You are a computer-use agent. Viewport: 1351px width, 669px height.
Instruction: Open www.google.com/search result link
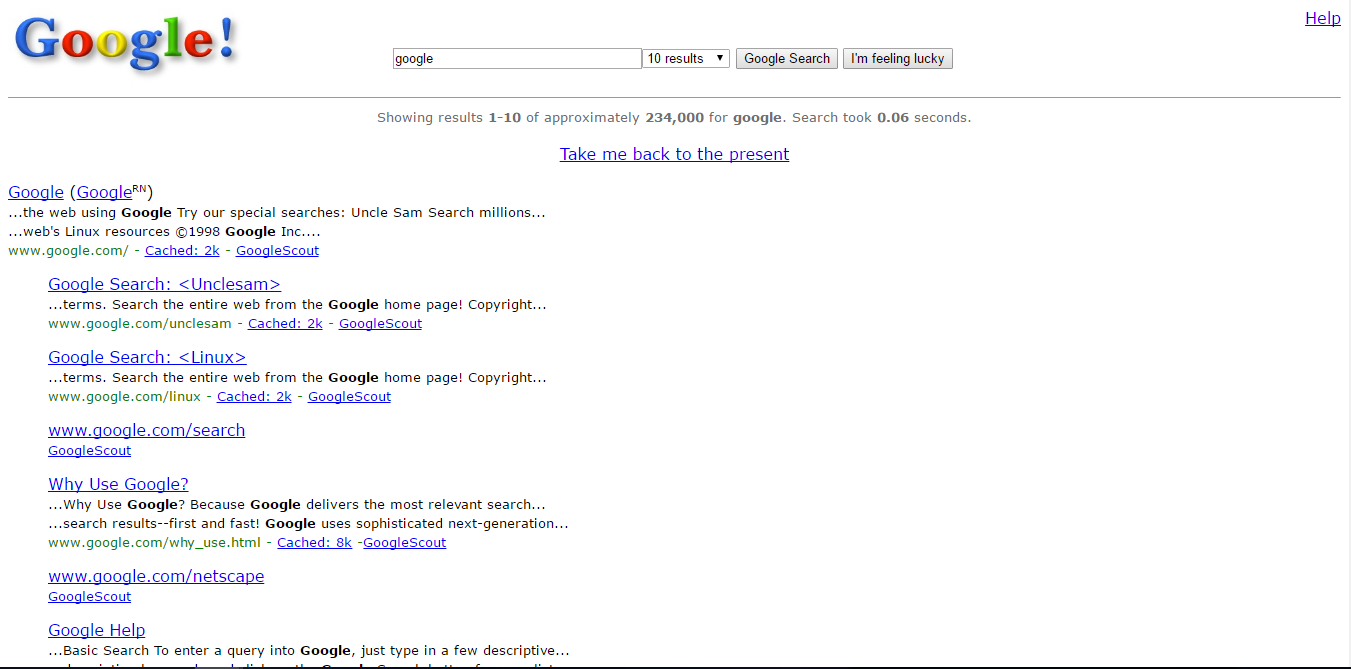[x=146, y=430]
